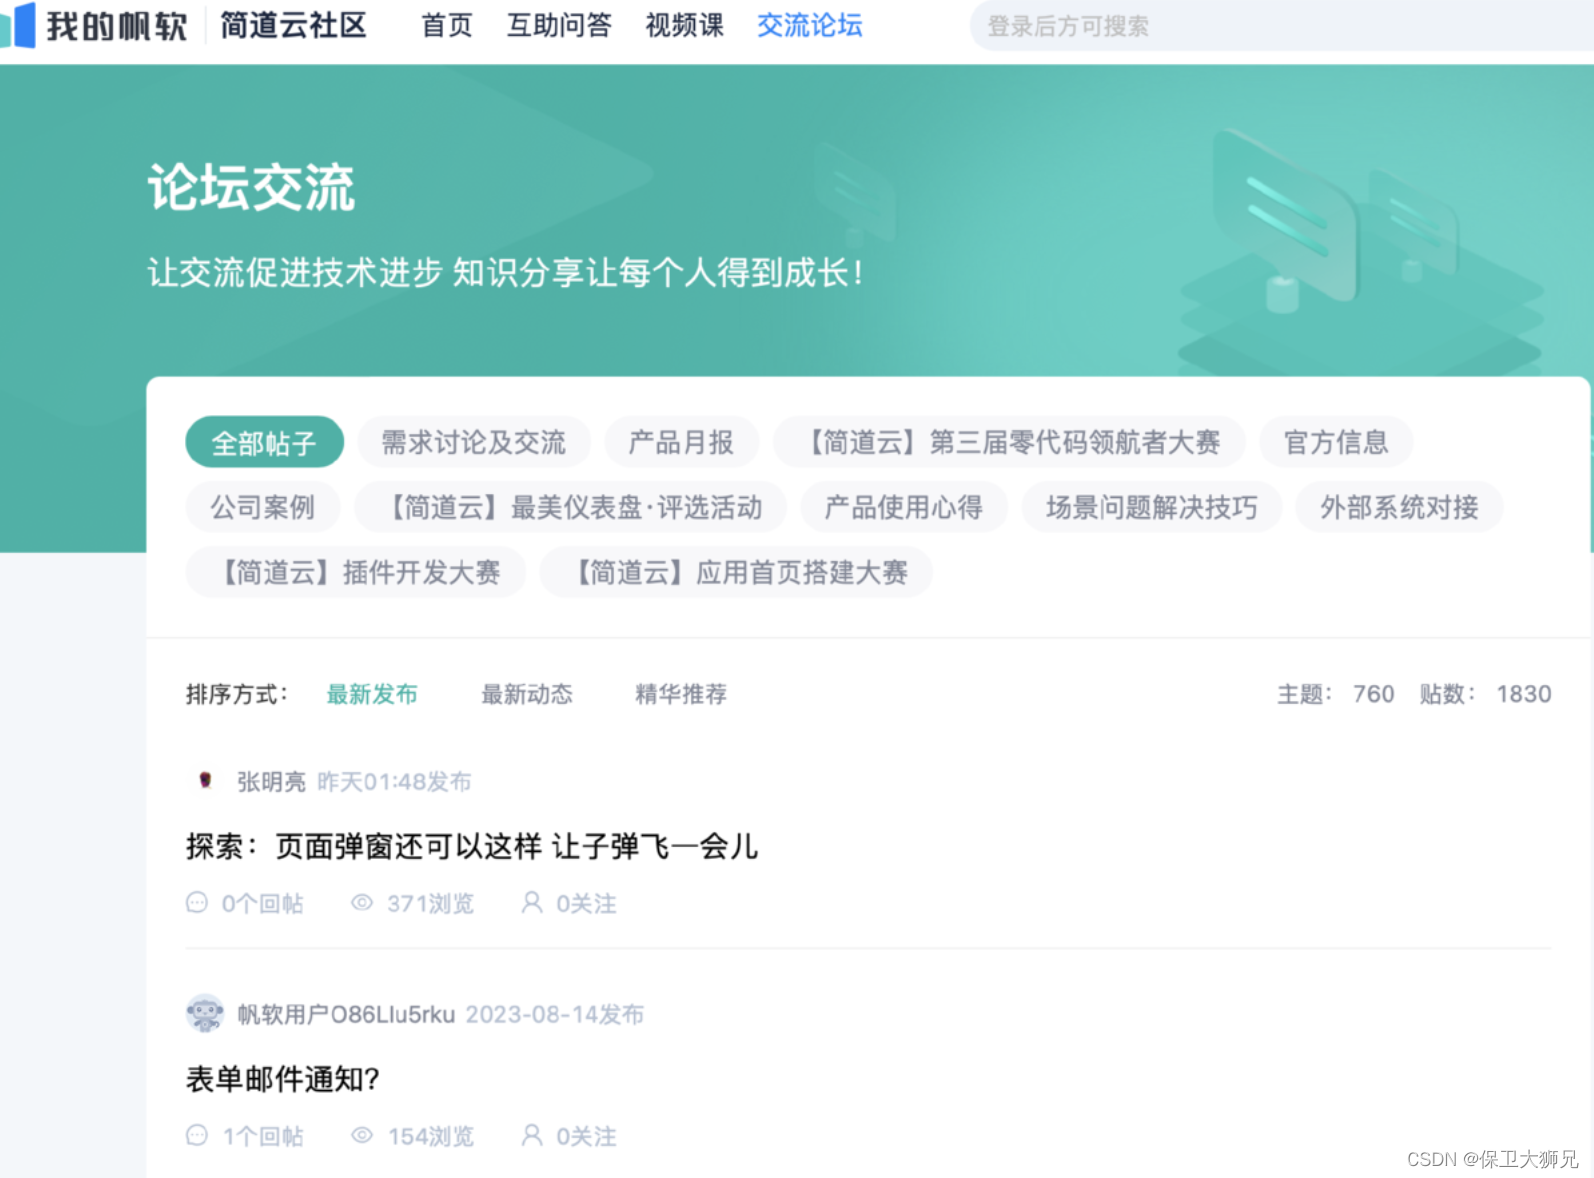Click the 主题: 760 counter
This screenshot has width=1594, height=1178.
[x=1335, y=694]
